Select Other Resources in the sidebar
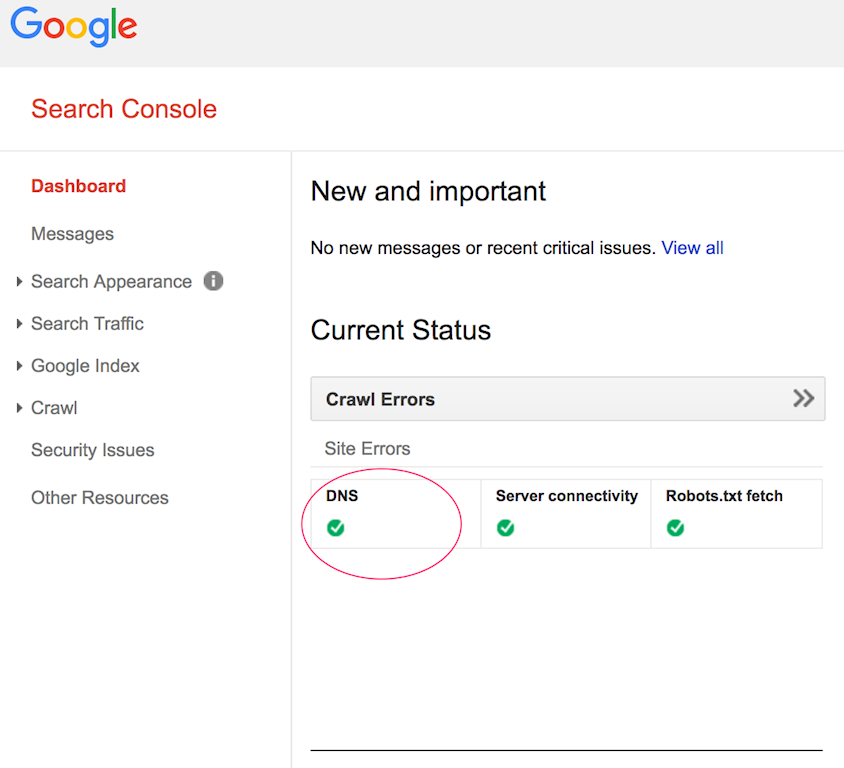844x768 pixels. (99, 498)
